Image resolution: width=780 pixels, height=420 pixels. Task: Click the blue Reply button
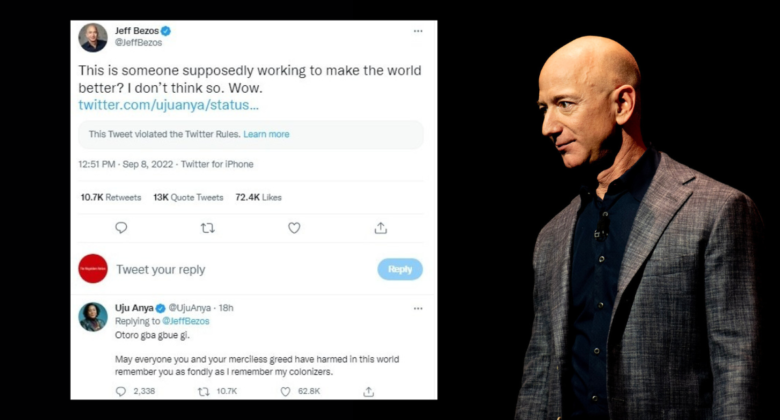(400, 269)
